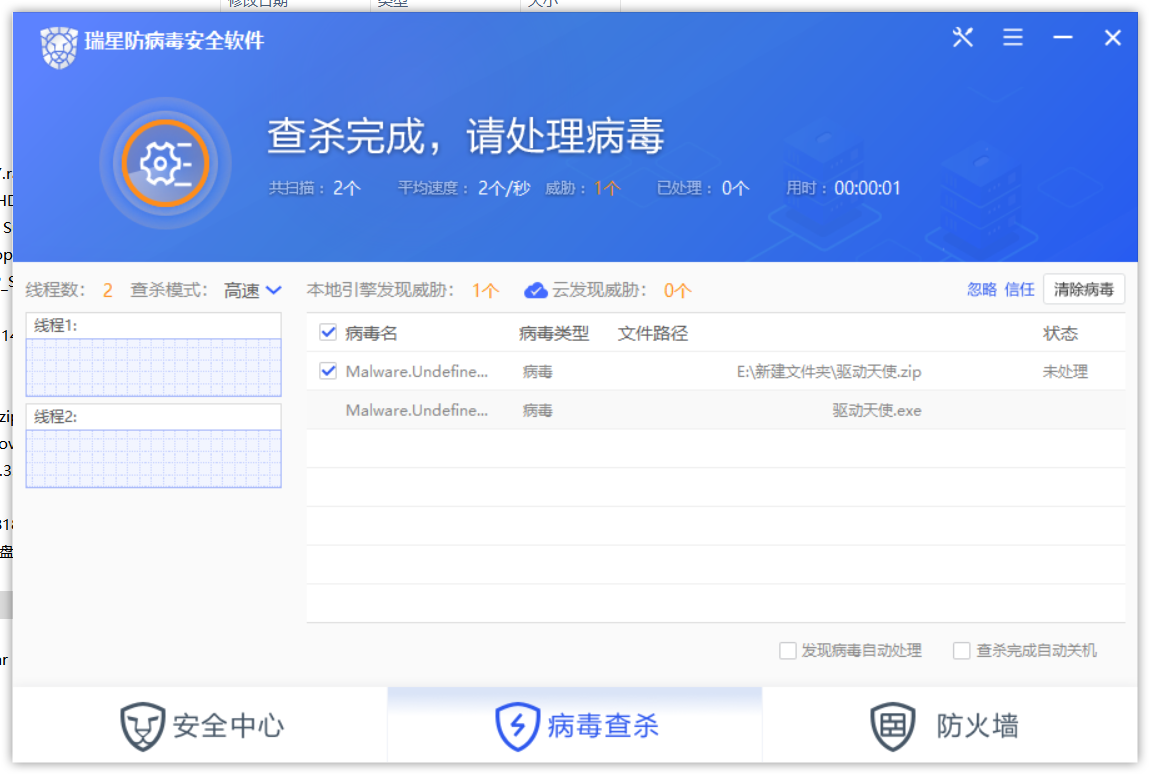Select the E:\新建文件夹\驱动天使.zip path cell
The image size is (1150, 775).
coord(829,372)
